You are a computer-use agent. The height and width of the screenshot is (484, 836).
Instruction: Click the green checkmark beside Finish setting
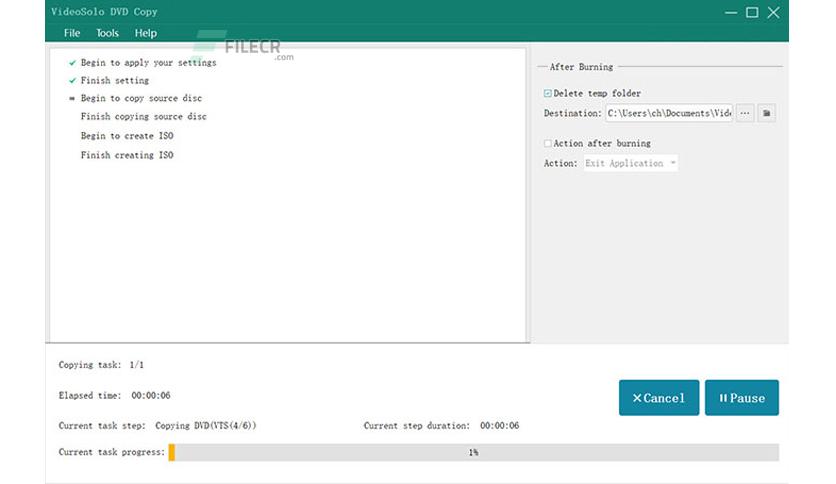tap(73, 80)
